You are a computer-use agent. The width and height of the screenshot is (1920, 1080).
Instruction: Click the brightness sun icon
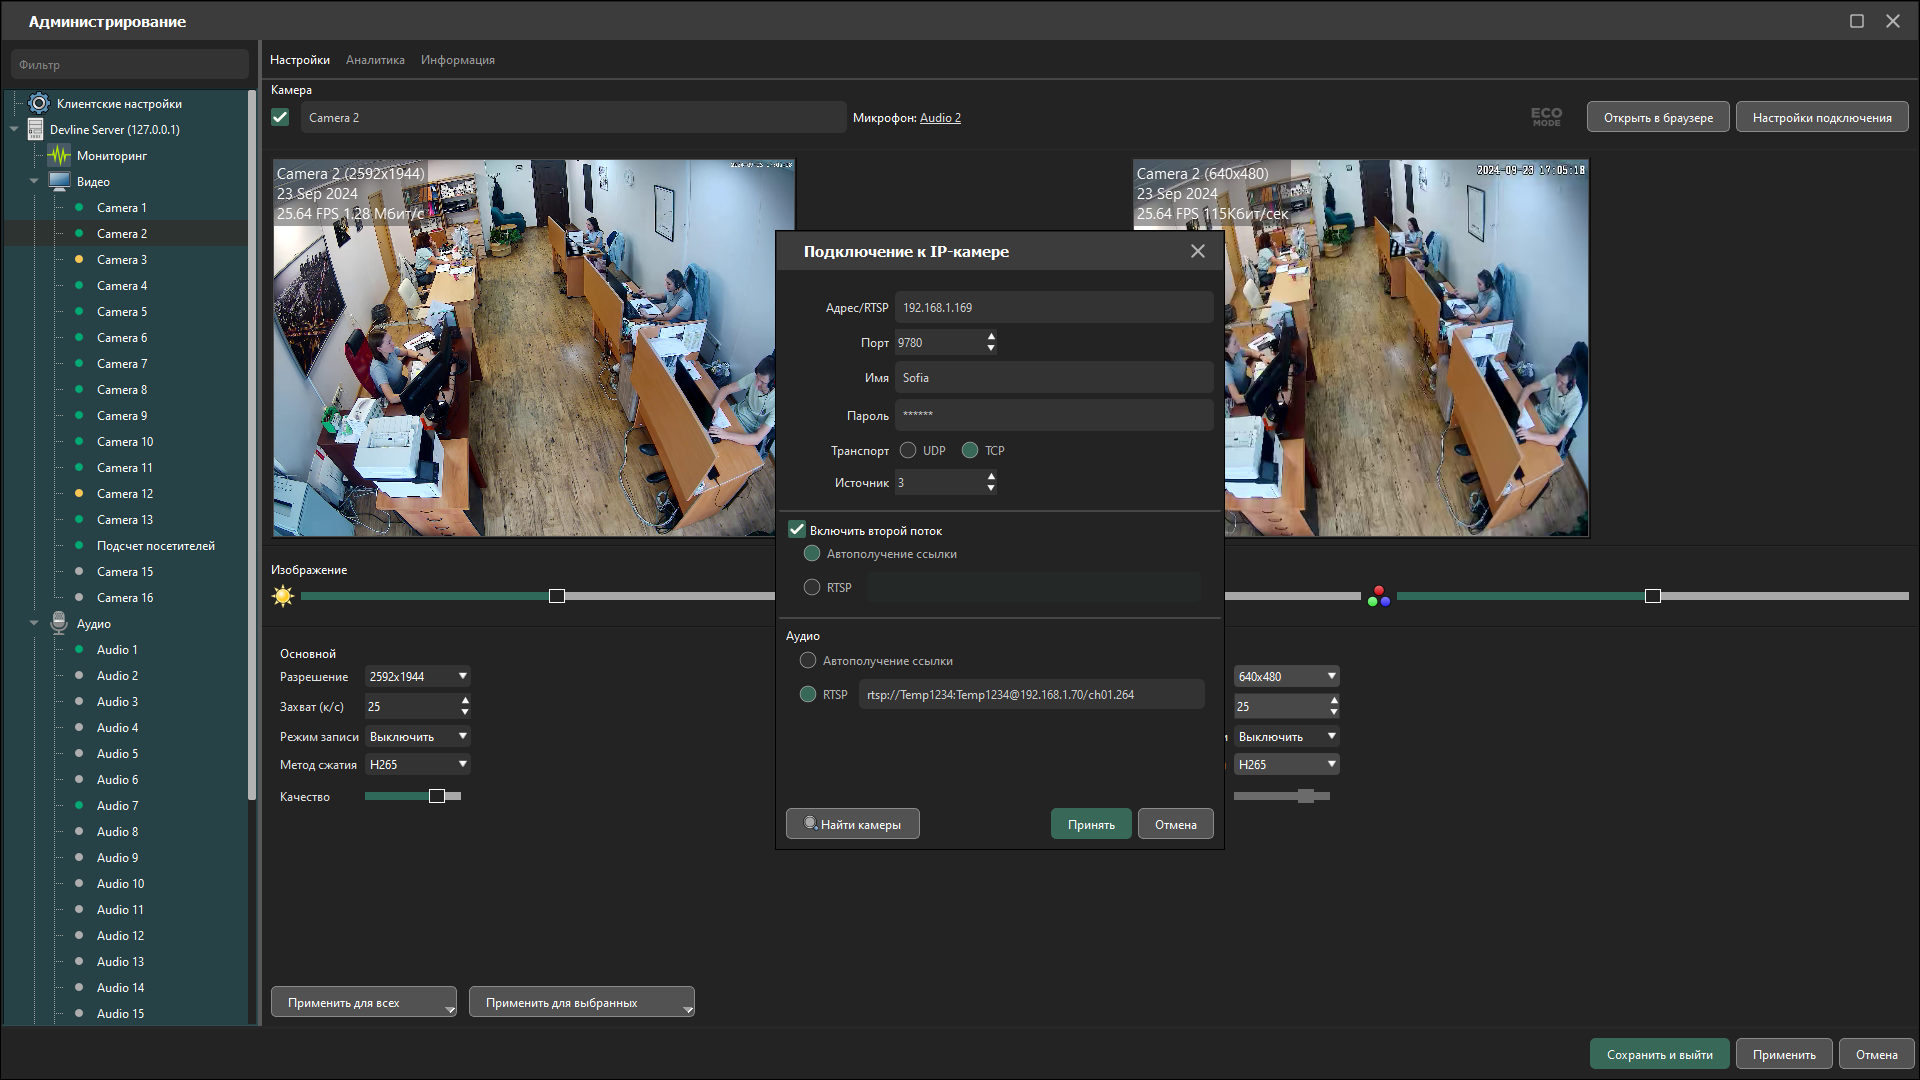tap(283, 597)
